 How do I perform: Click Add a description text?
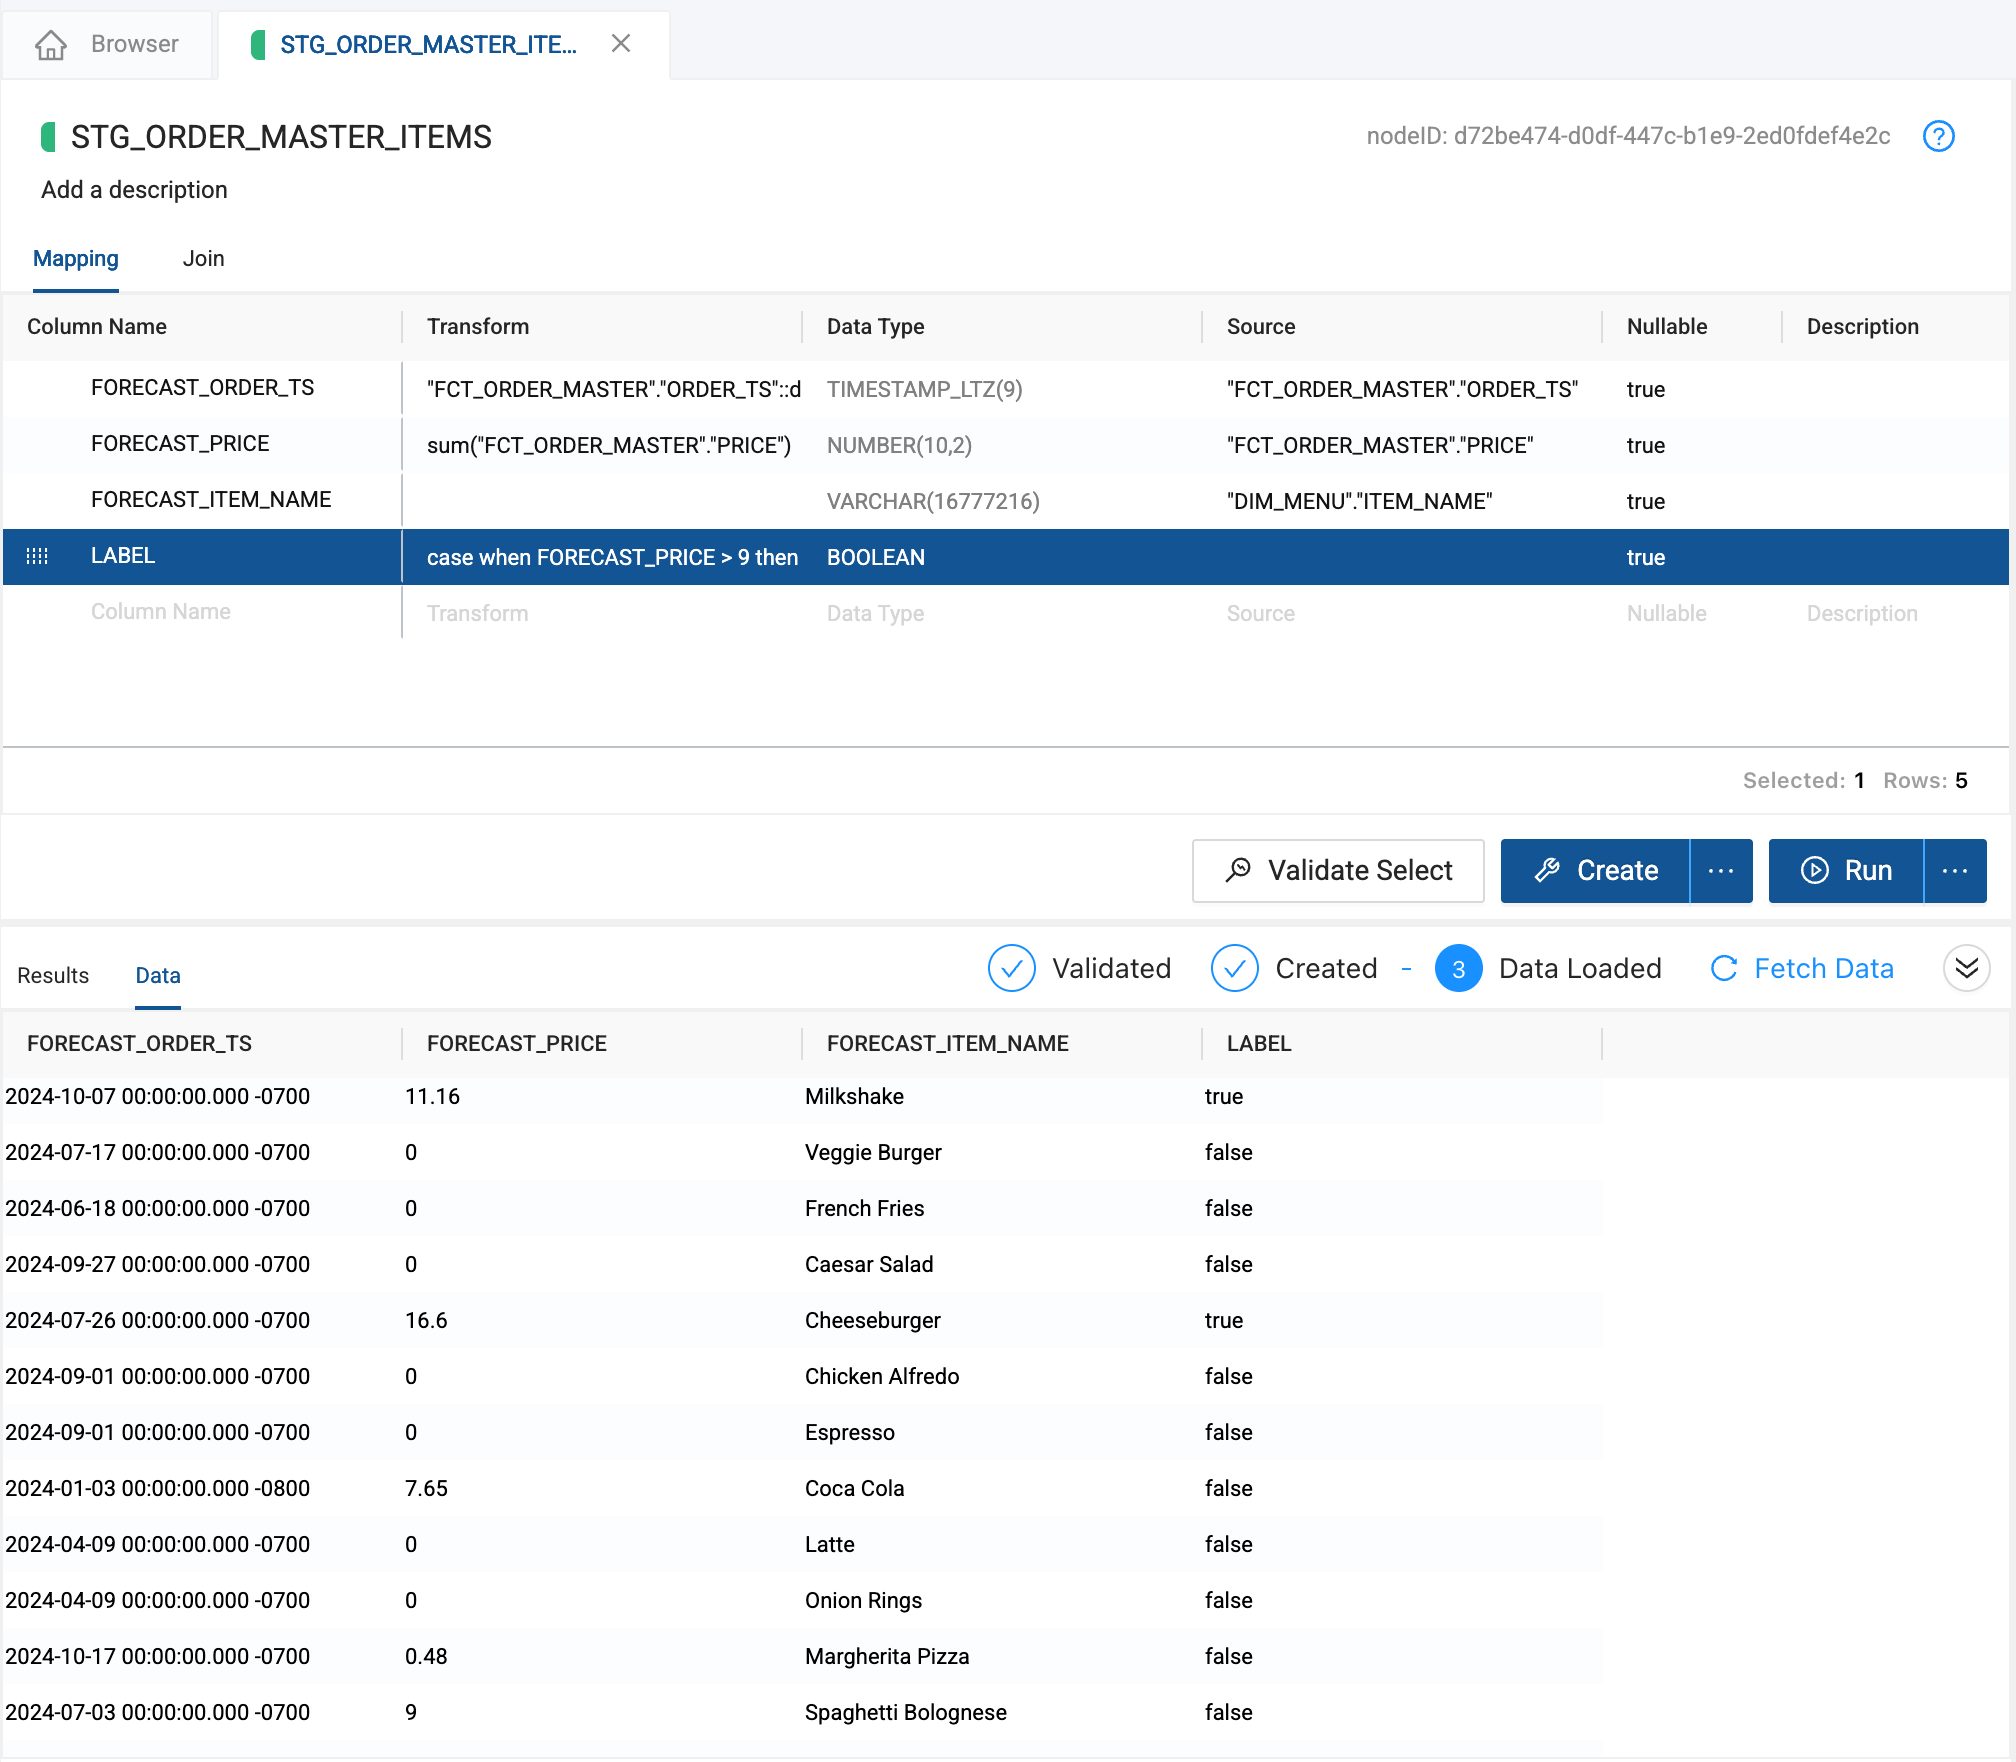[x=134, y=190]
